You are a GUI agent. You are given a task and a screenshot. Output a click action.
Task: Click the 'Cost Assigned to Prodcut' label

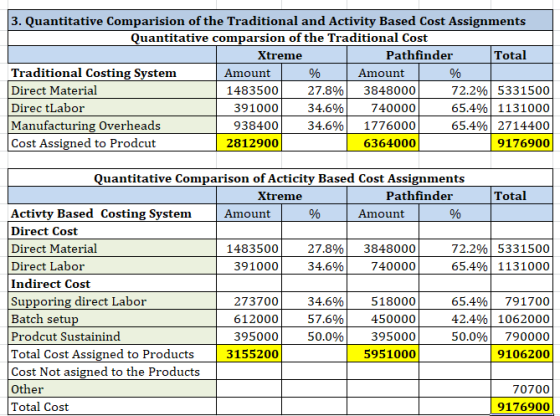click(x=112, y=143)
